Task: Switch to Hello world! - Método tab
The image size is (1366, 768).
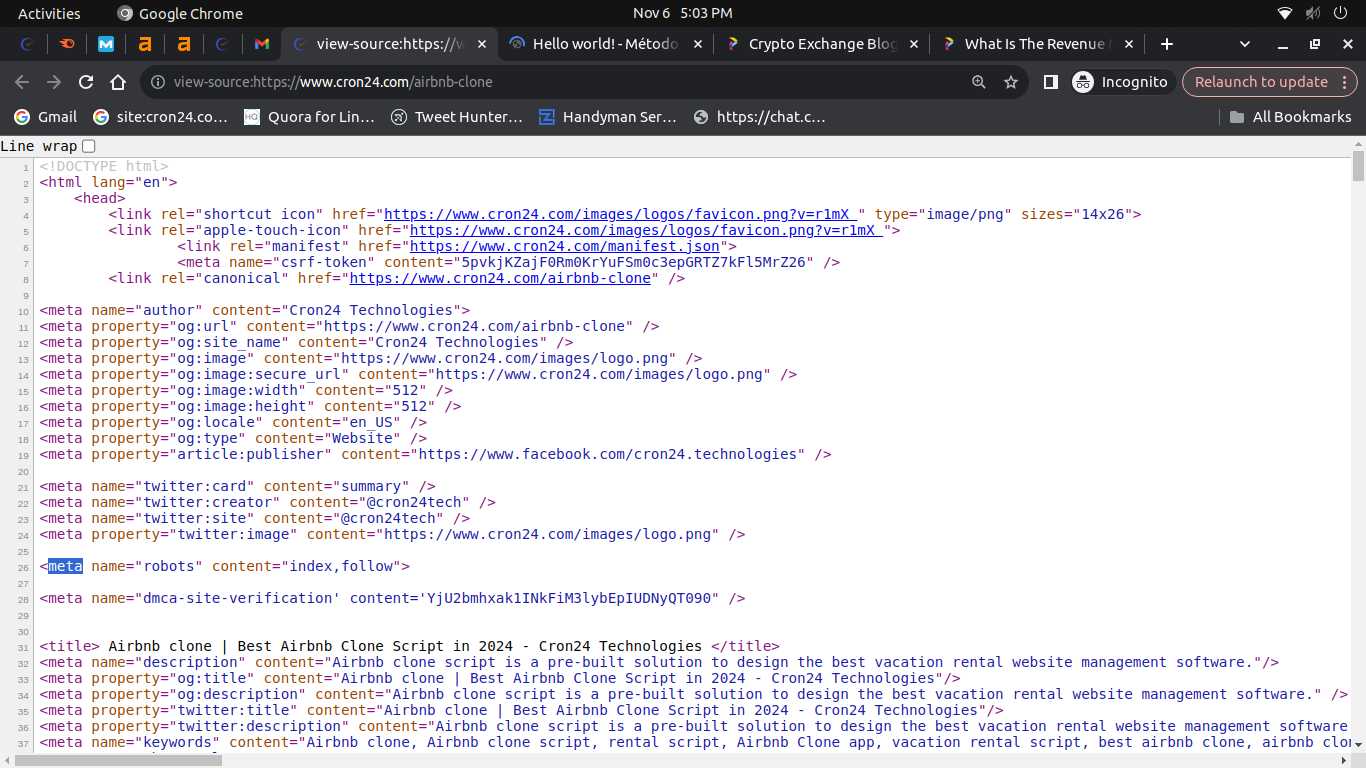Action: point(605,44)
